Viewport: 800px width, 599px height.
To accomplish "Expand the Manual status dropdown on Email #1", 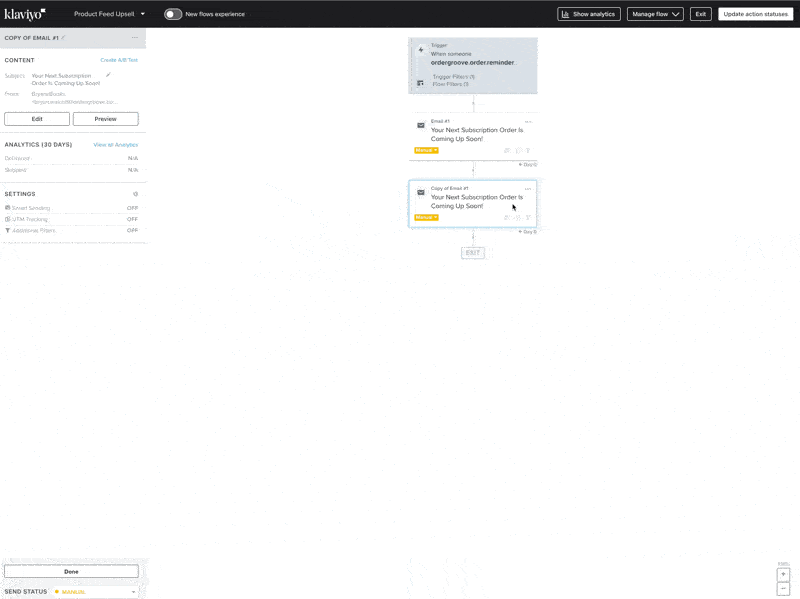I will coord(427,150).
